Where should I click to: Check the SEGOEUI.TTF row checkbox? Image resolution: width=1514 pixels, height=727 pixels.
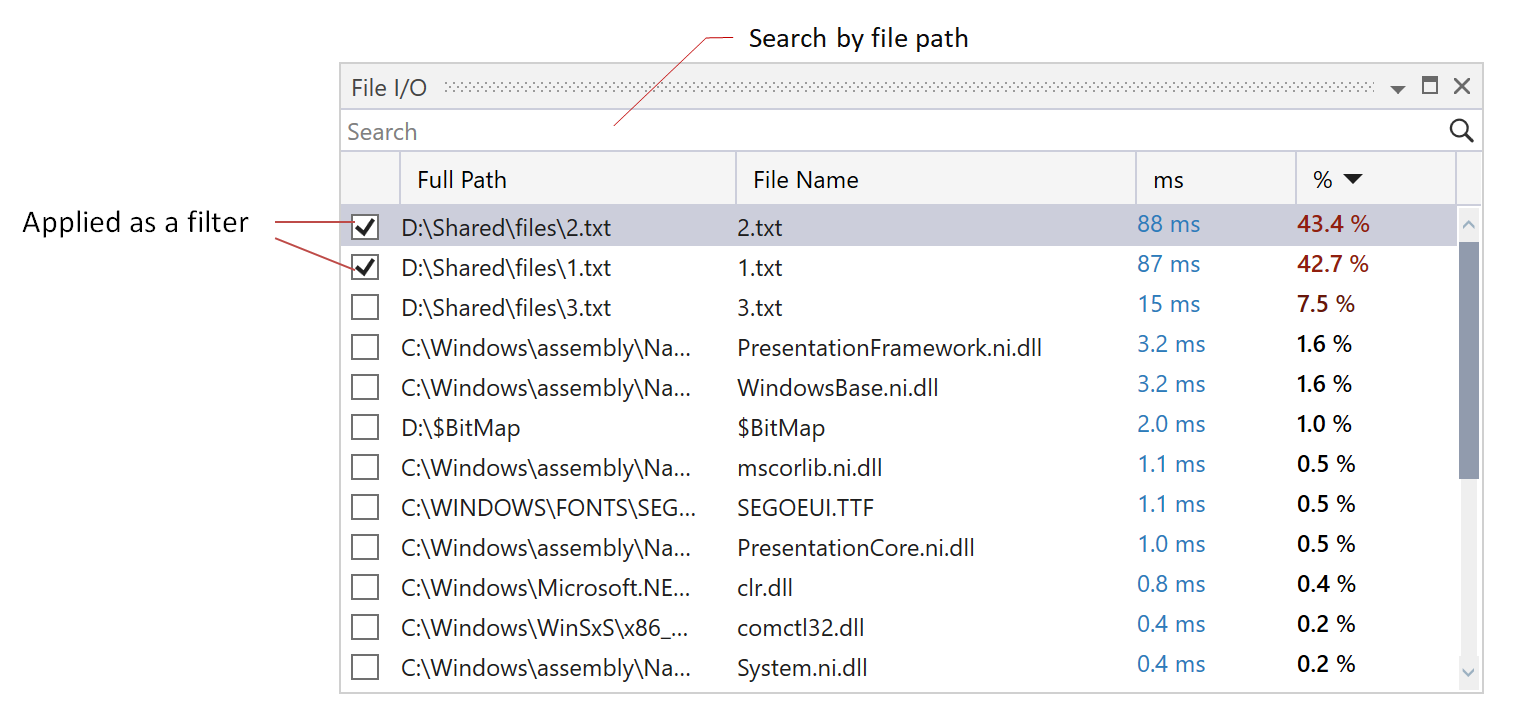(364, 507)
